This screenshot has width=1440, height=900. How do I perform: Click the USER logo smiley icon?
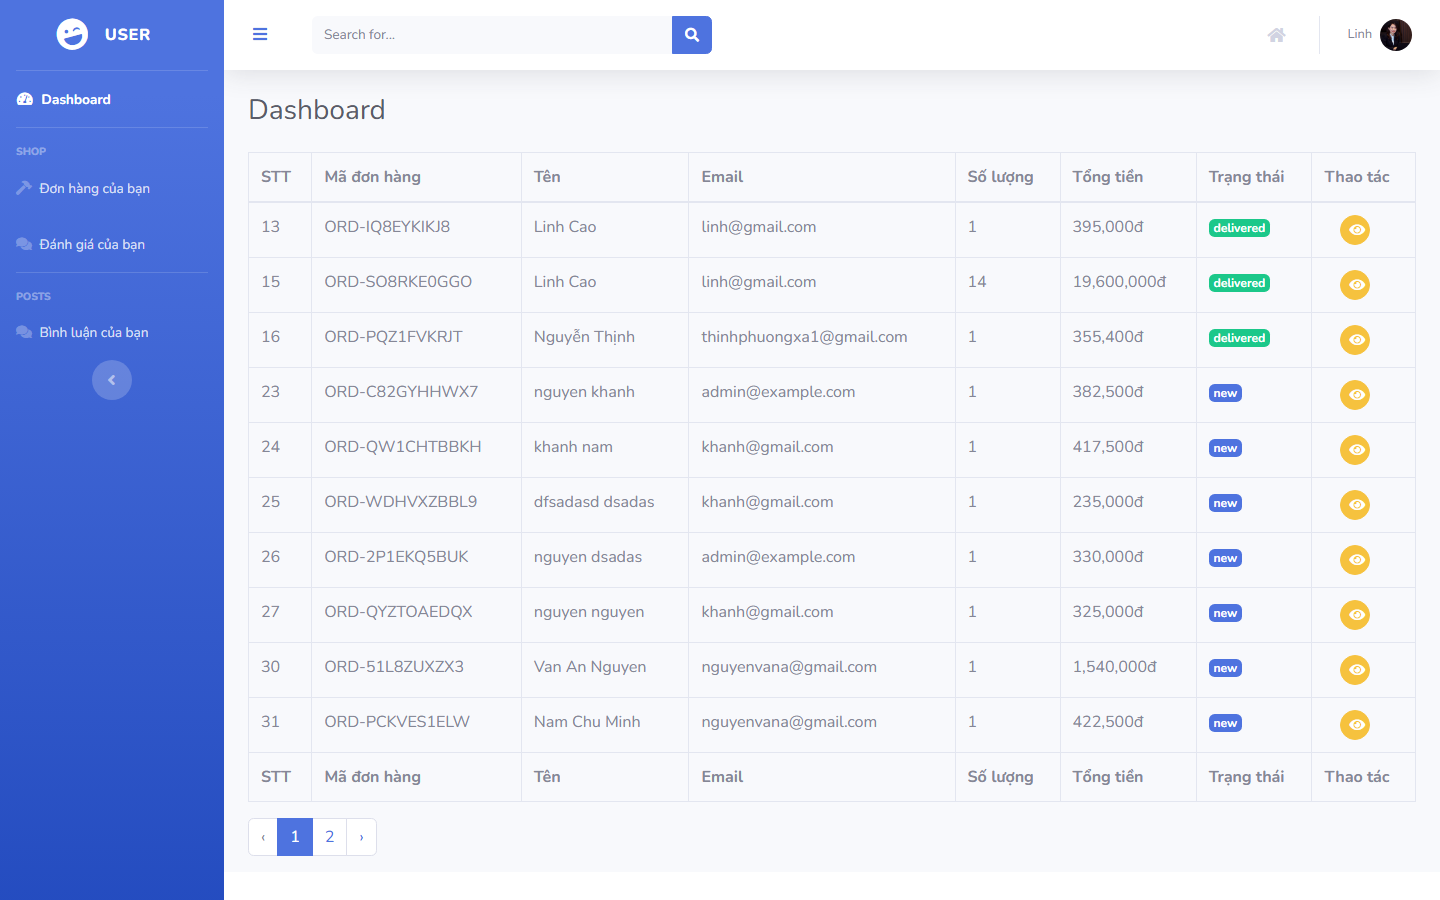72,34
